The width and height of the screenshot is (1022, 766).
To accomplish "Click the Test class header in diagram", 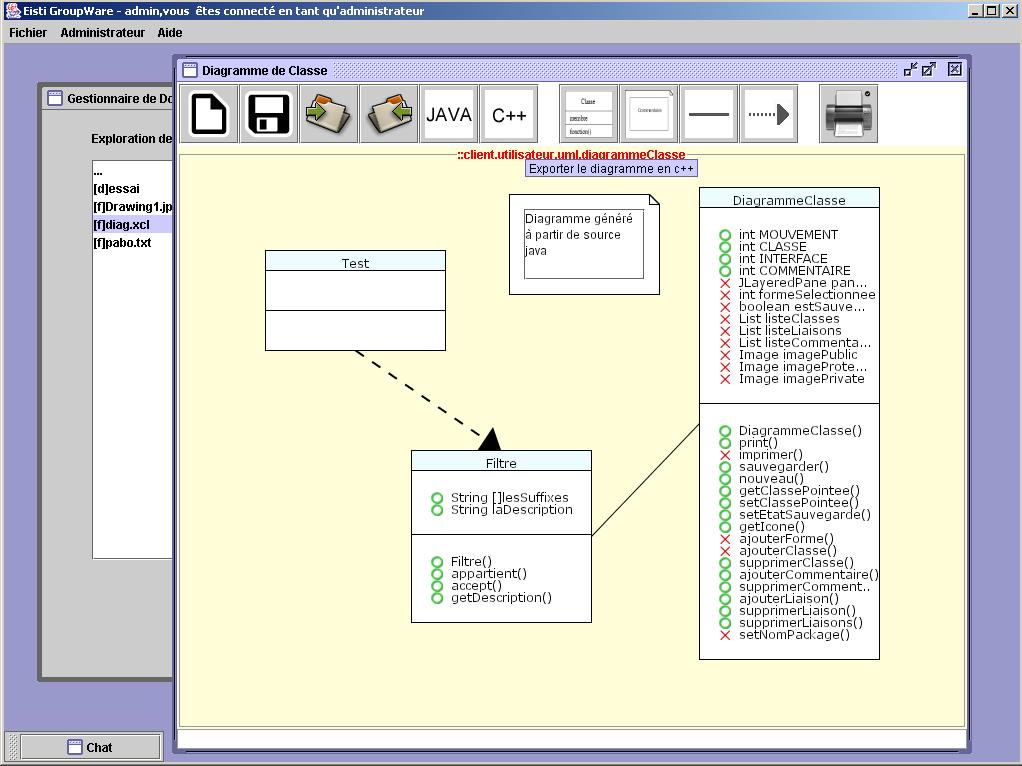I will pyautogui.click(x=355, y=263).
